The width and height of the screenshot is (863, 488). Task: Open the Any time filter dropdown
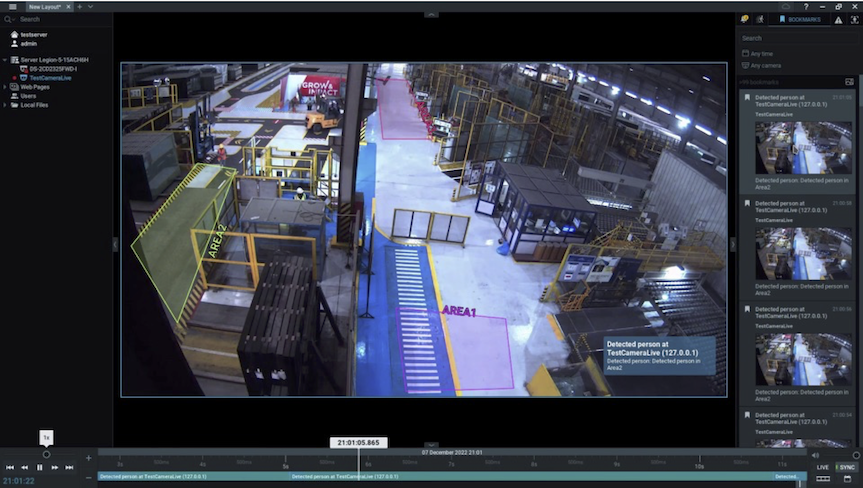click(x=757, y=53)
